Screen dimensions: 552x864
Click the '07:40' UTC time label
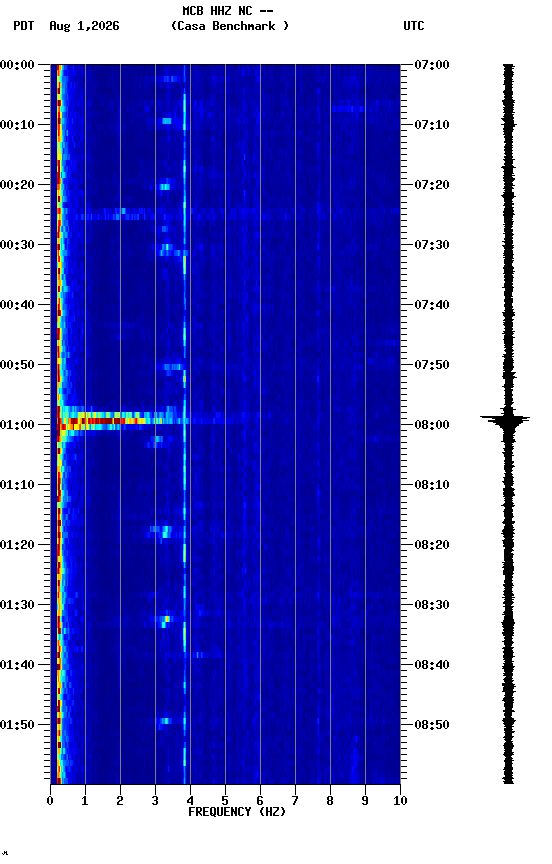pos(432,305)
